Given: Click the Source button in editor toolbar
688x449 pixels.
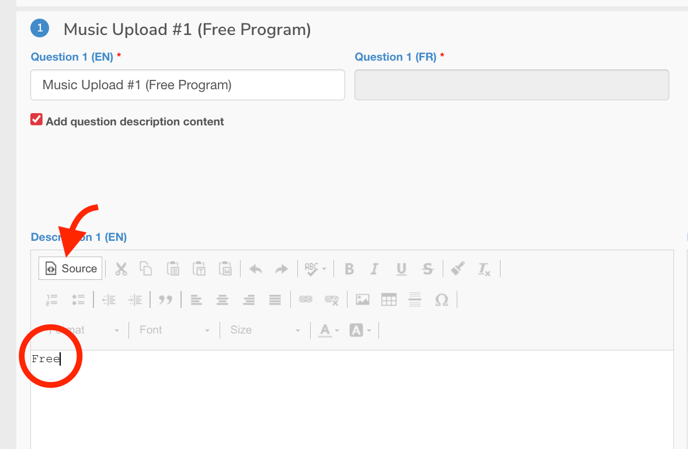Looking at the screenshot, I should (71, 268).
